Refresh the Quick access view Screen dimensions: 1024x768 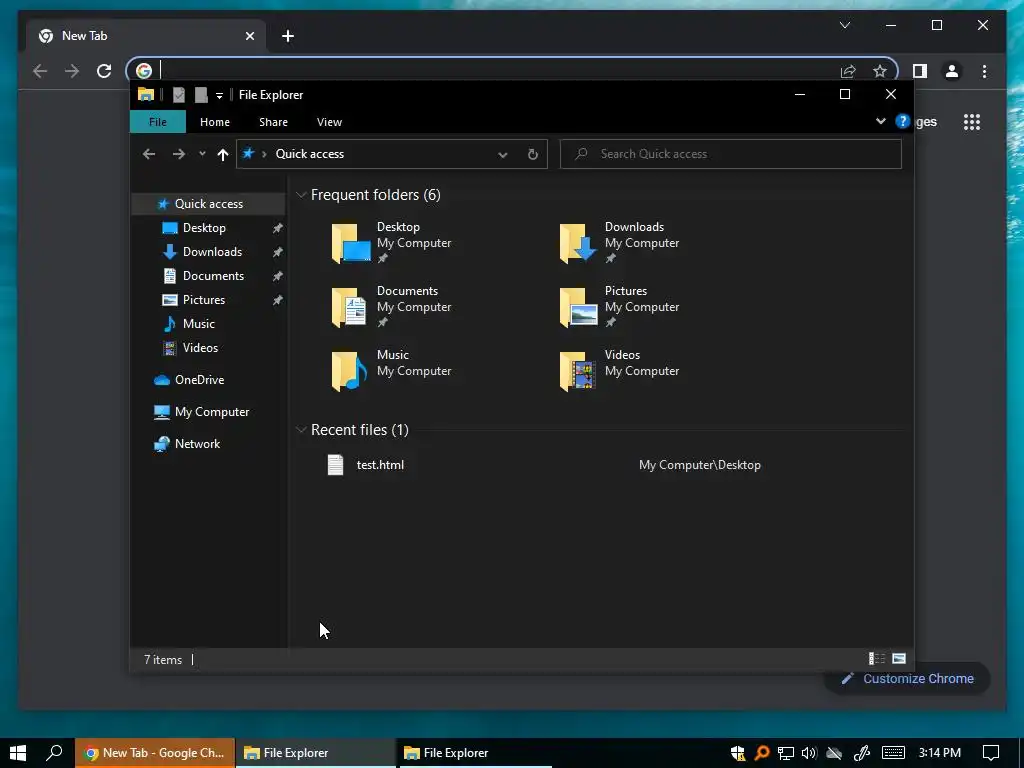click(x=533, y=154)
